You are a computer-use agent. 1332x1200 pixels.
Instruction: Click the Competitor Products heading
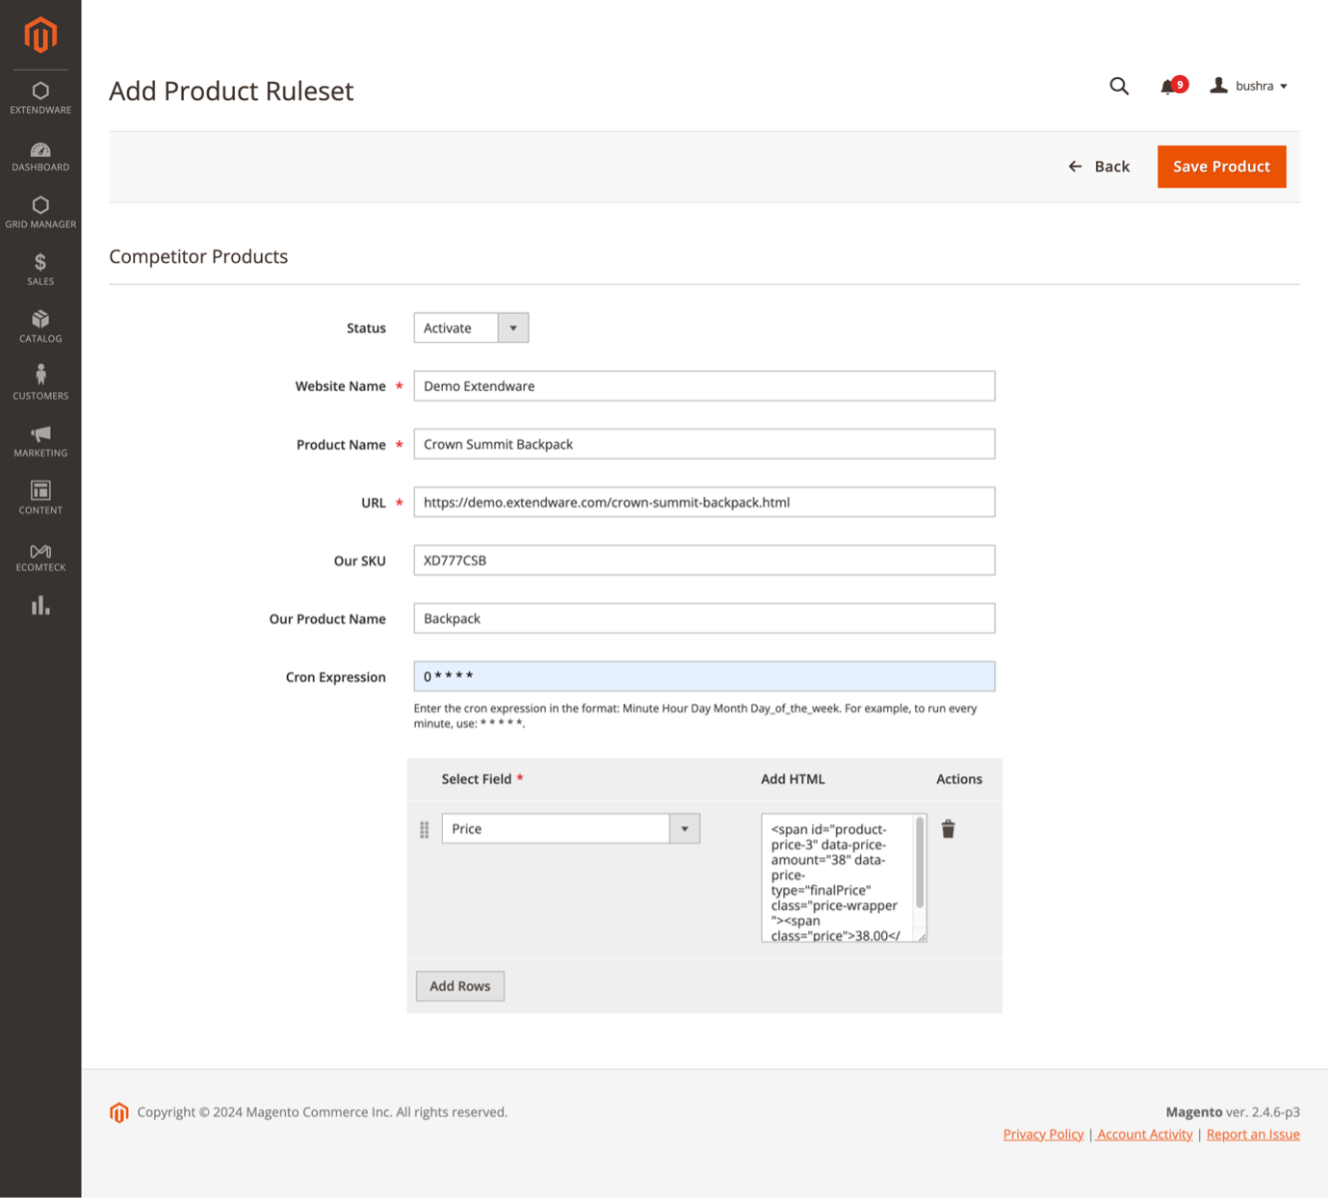199,257
